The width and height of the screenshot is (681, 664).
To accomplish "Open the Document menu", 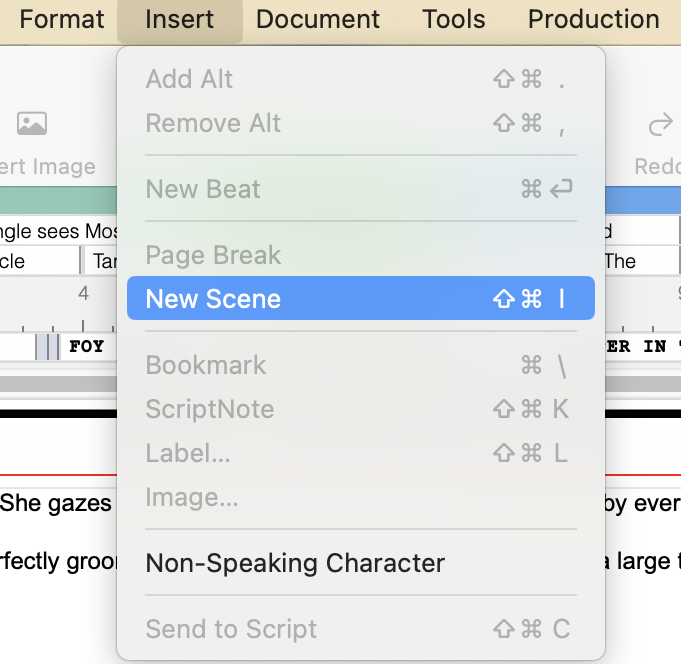I will [x=318, y=19].
